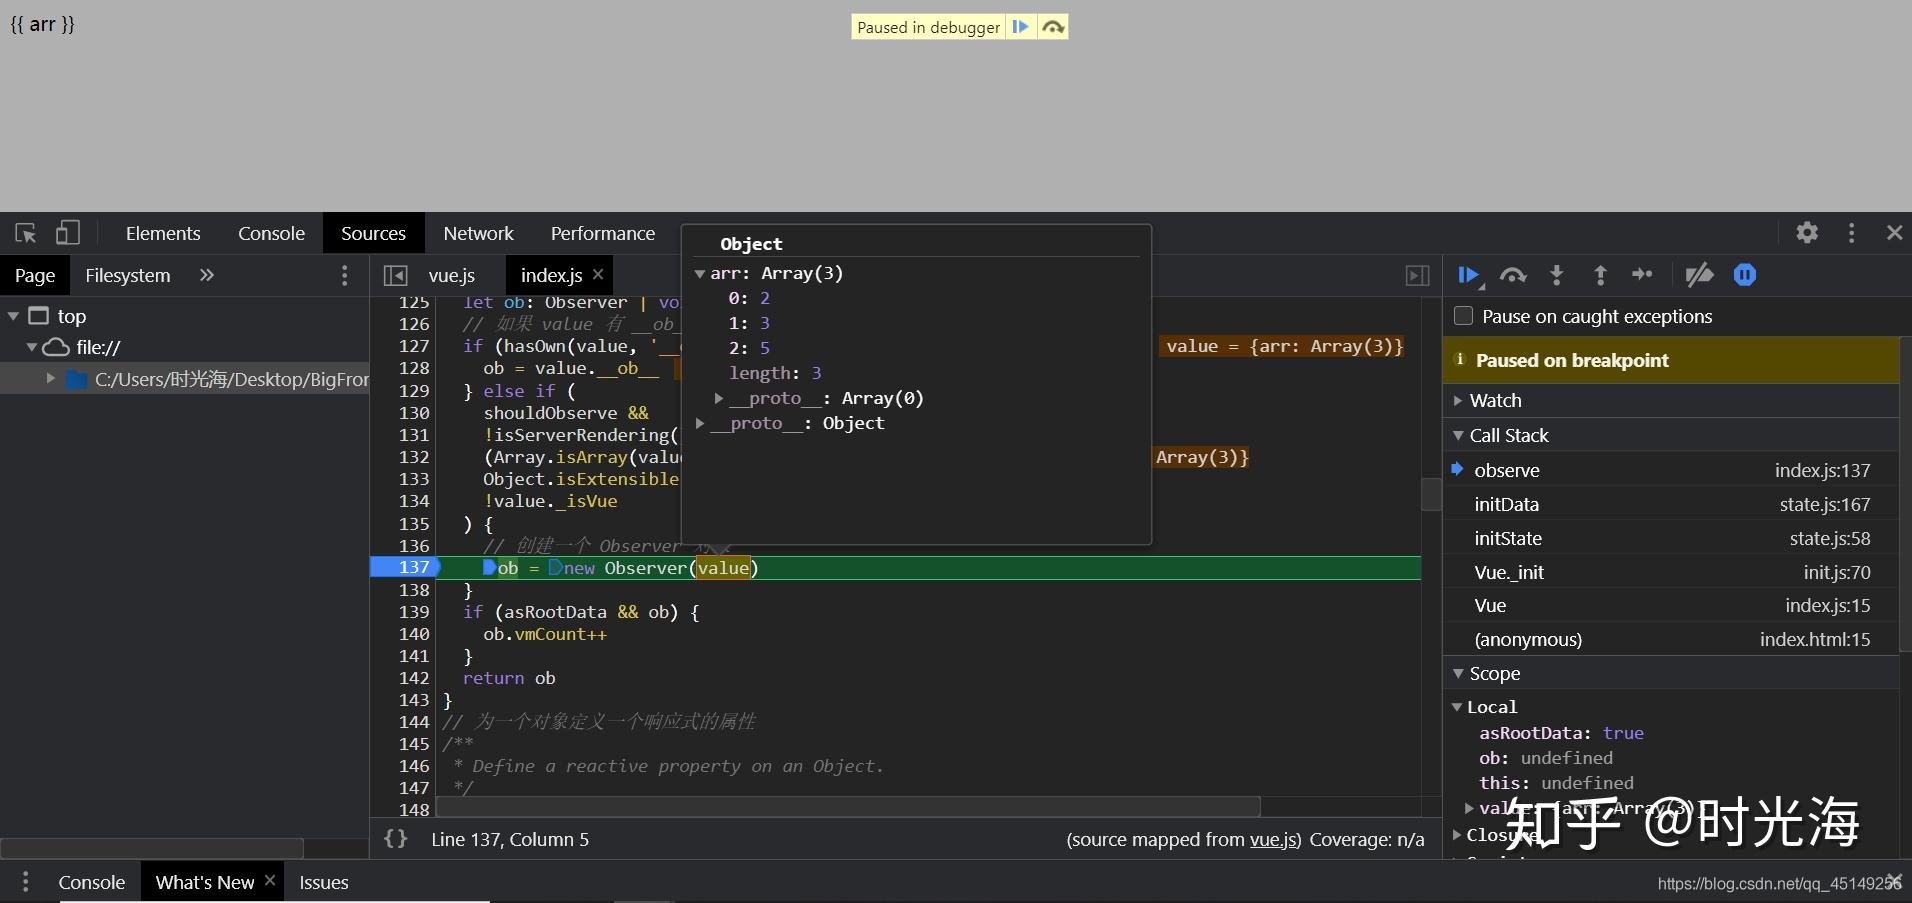Toggle the device emulation toolbar

point(67,232)
